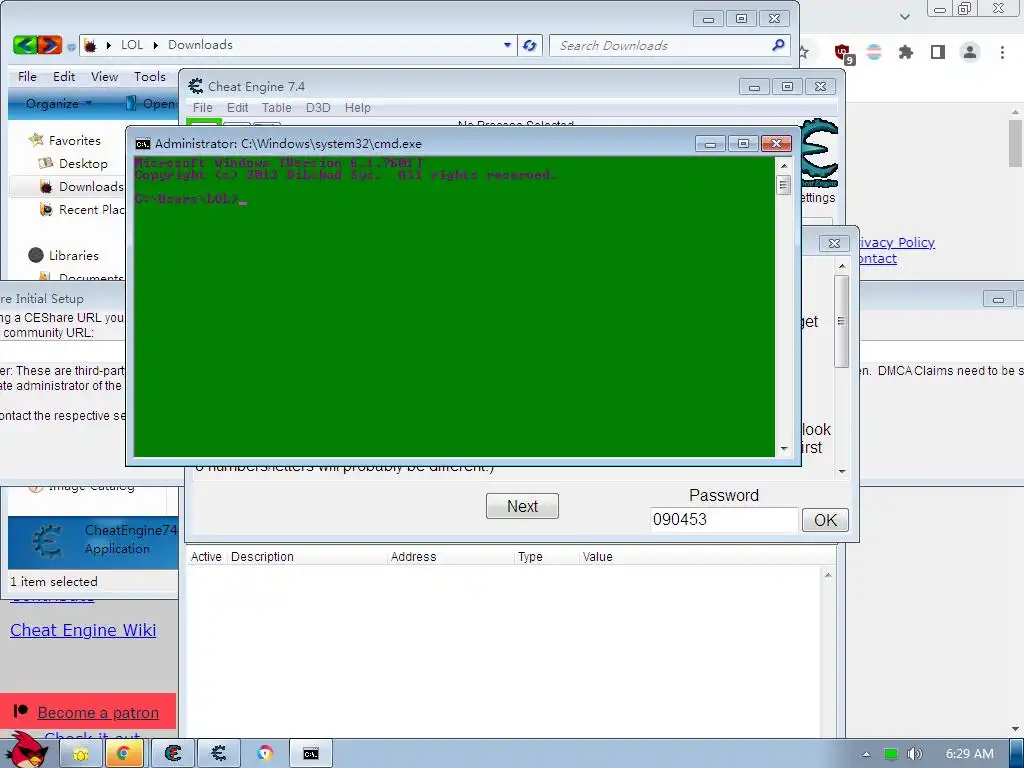Go forward in Explorer Downloads window
Viewport: 1024px width, 768px height.
click(x=50, y=45)
